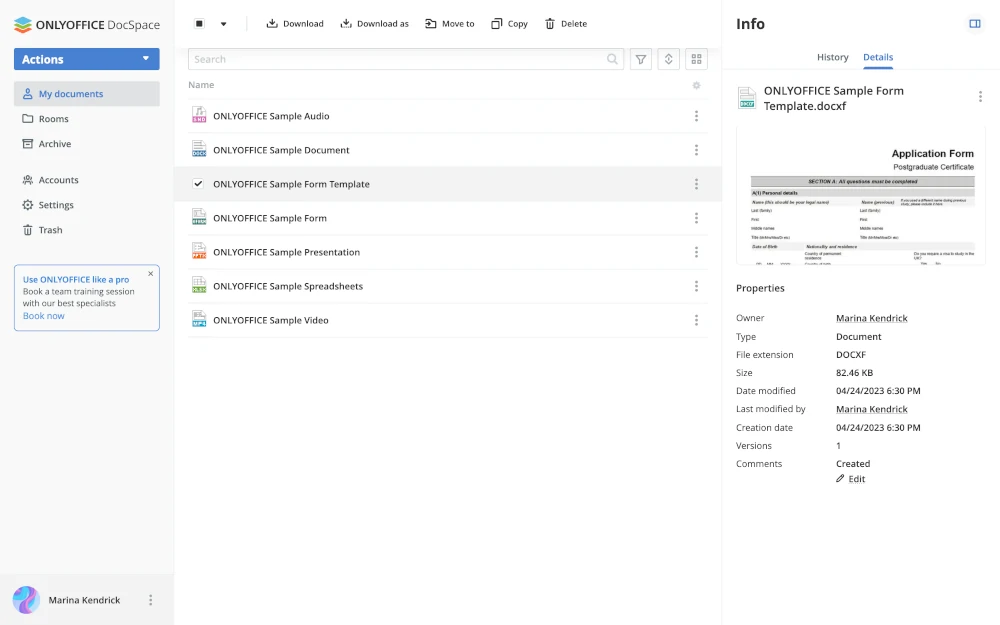Open ONLYOFFICE Sample Form
This screenshot has width=1000, height=625.
(270, 218)
